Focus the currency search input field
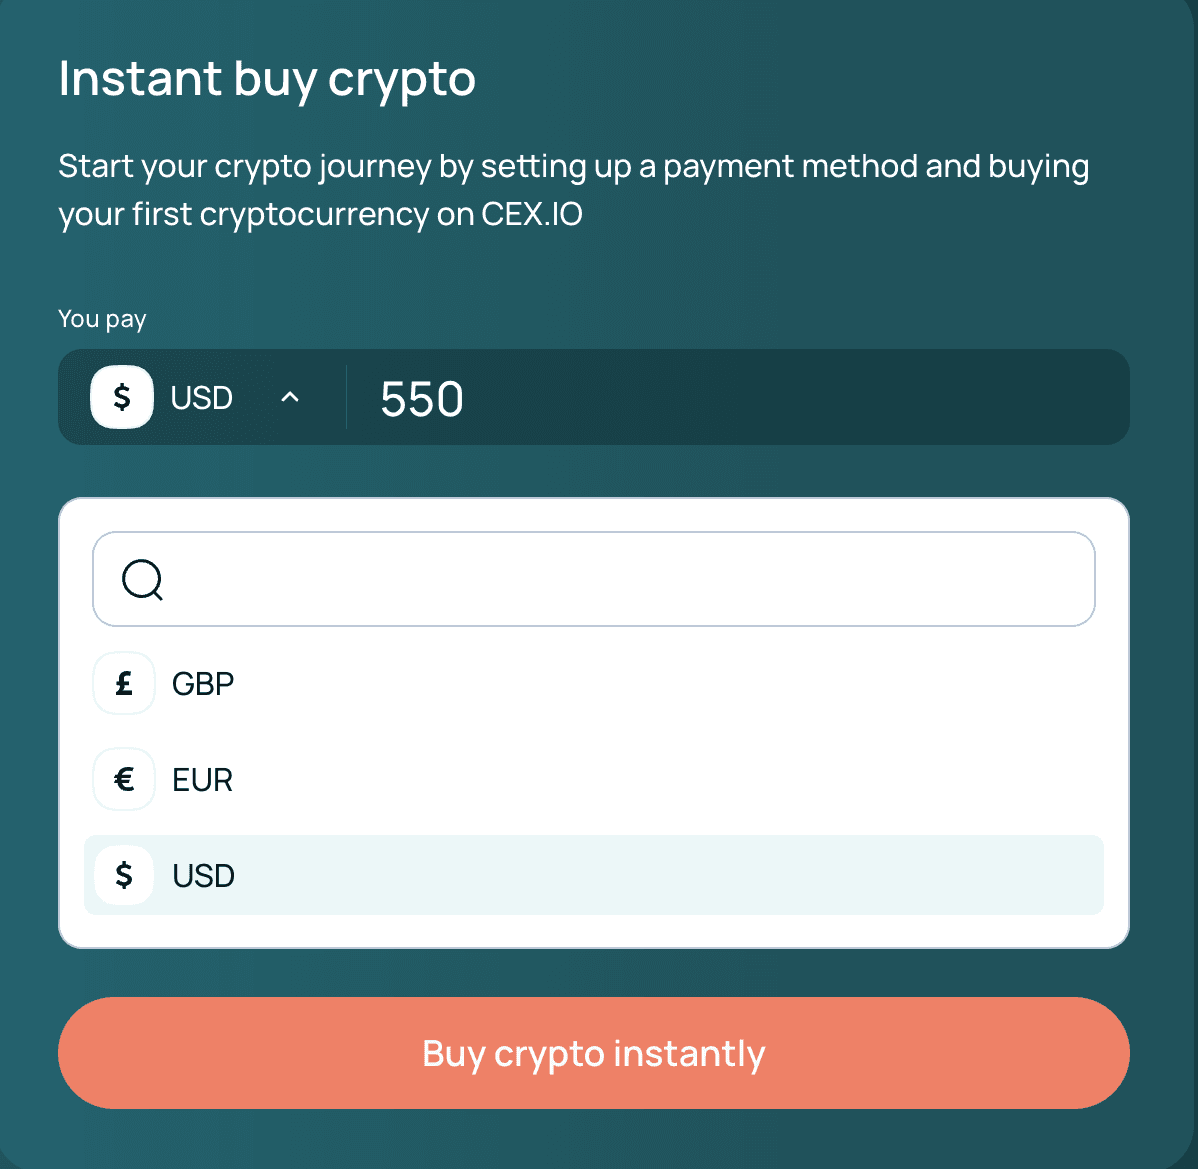The height and width of the screenshot is (1169, 1198). point(594,579)
